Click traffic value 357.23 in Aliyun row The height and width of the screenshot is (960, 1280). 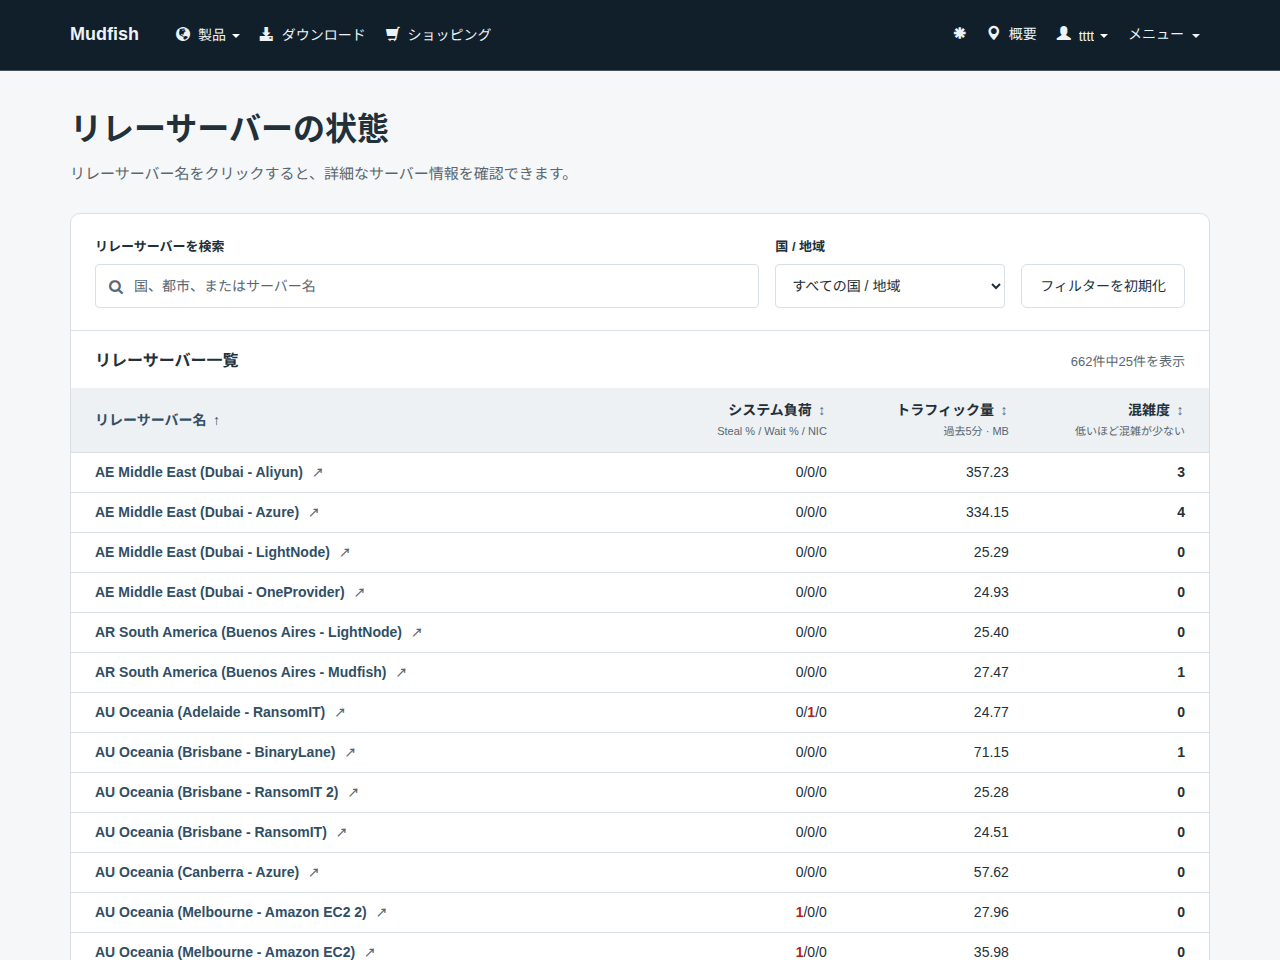(987, 472)
